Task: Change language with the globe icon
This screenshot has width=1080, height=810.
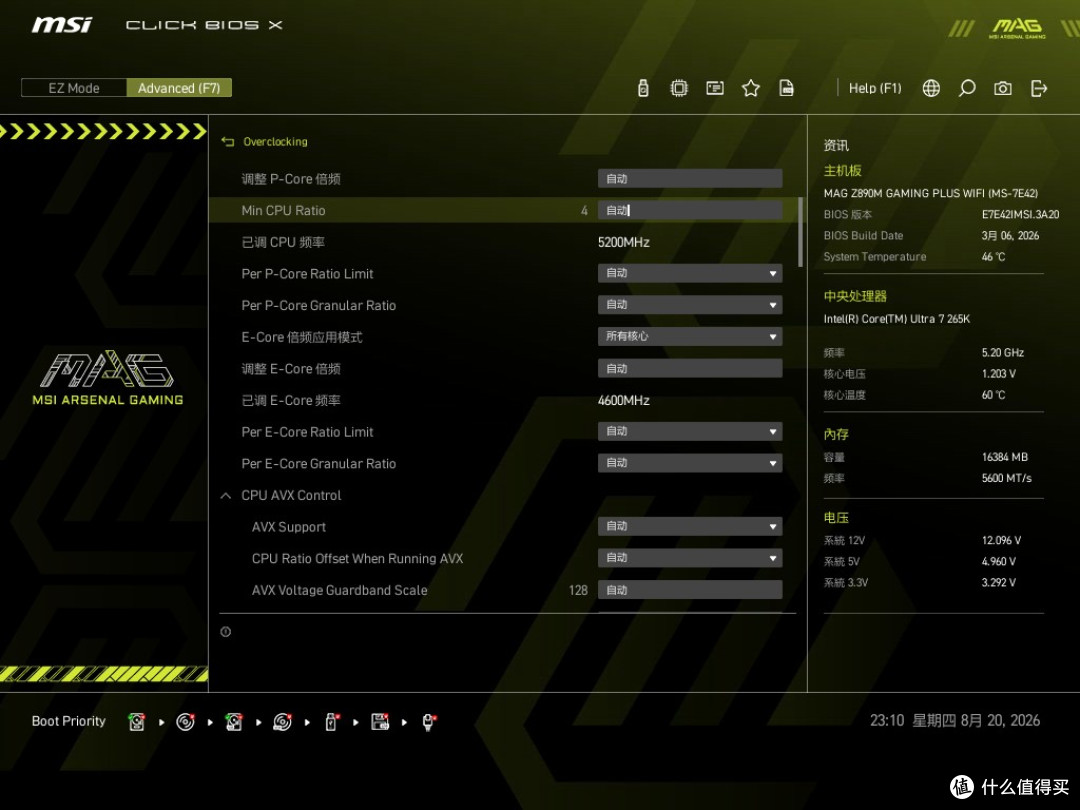Action: tap(931, 88)
